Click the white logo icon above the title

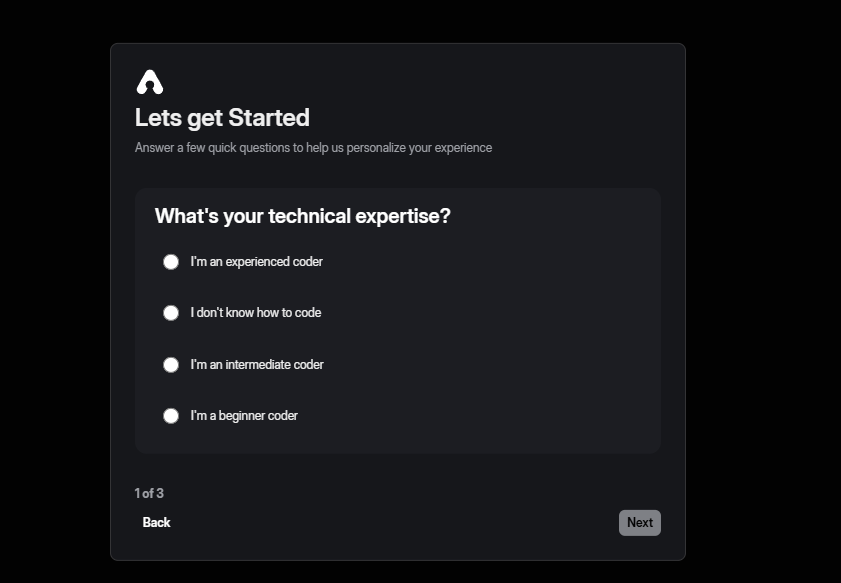[150, 82]
